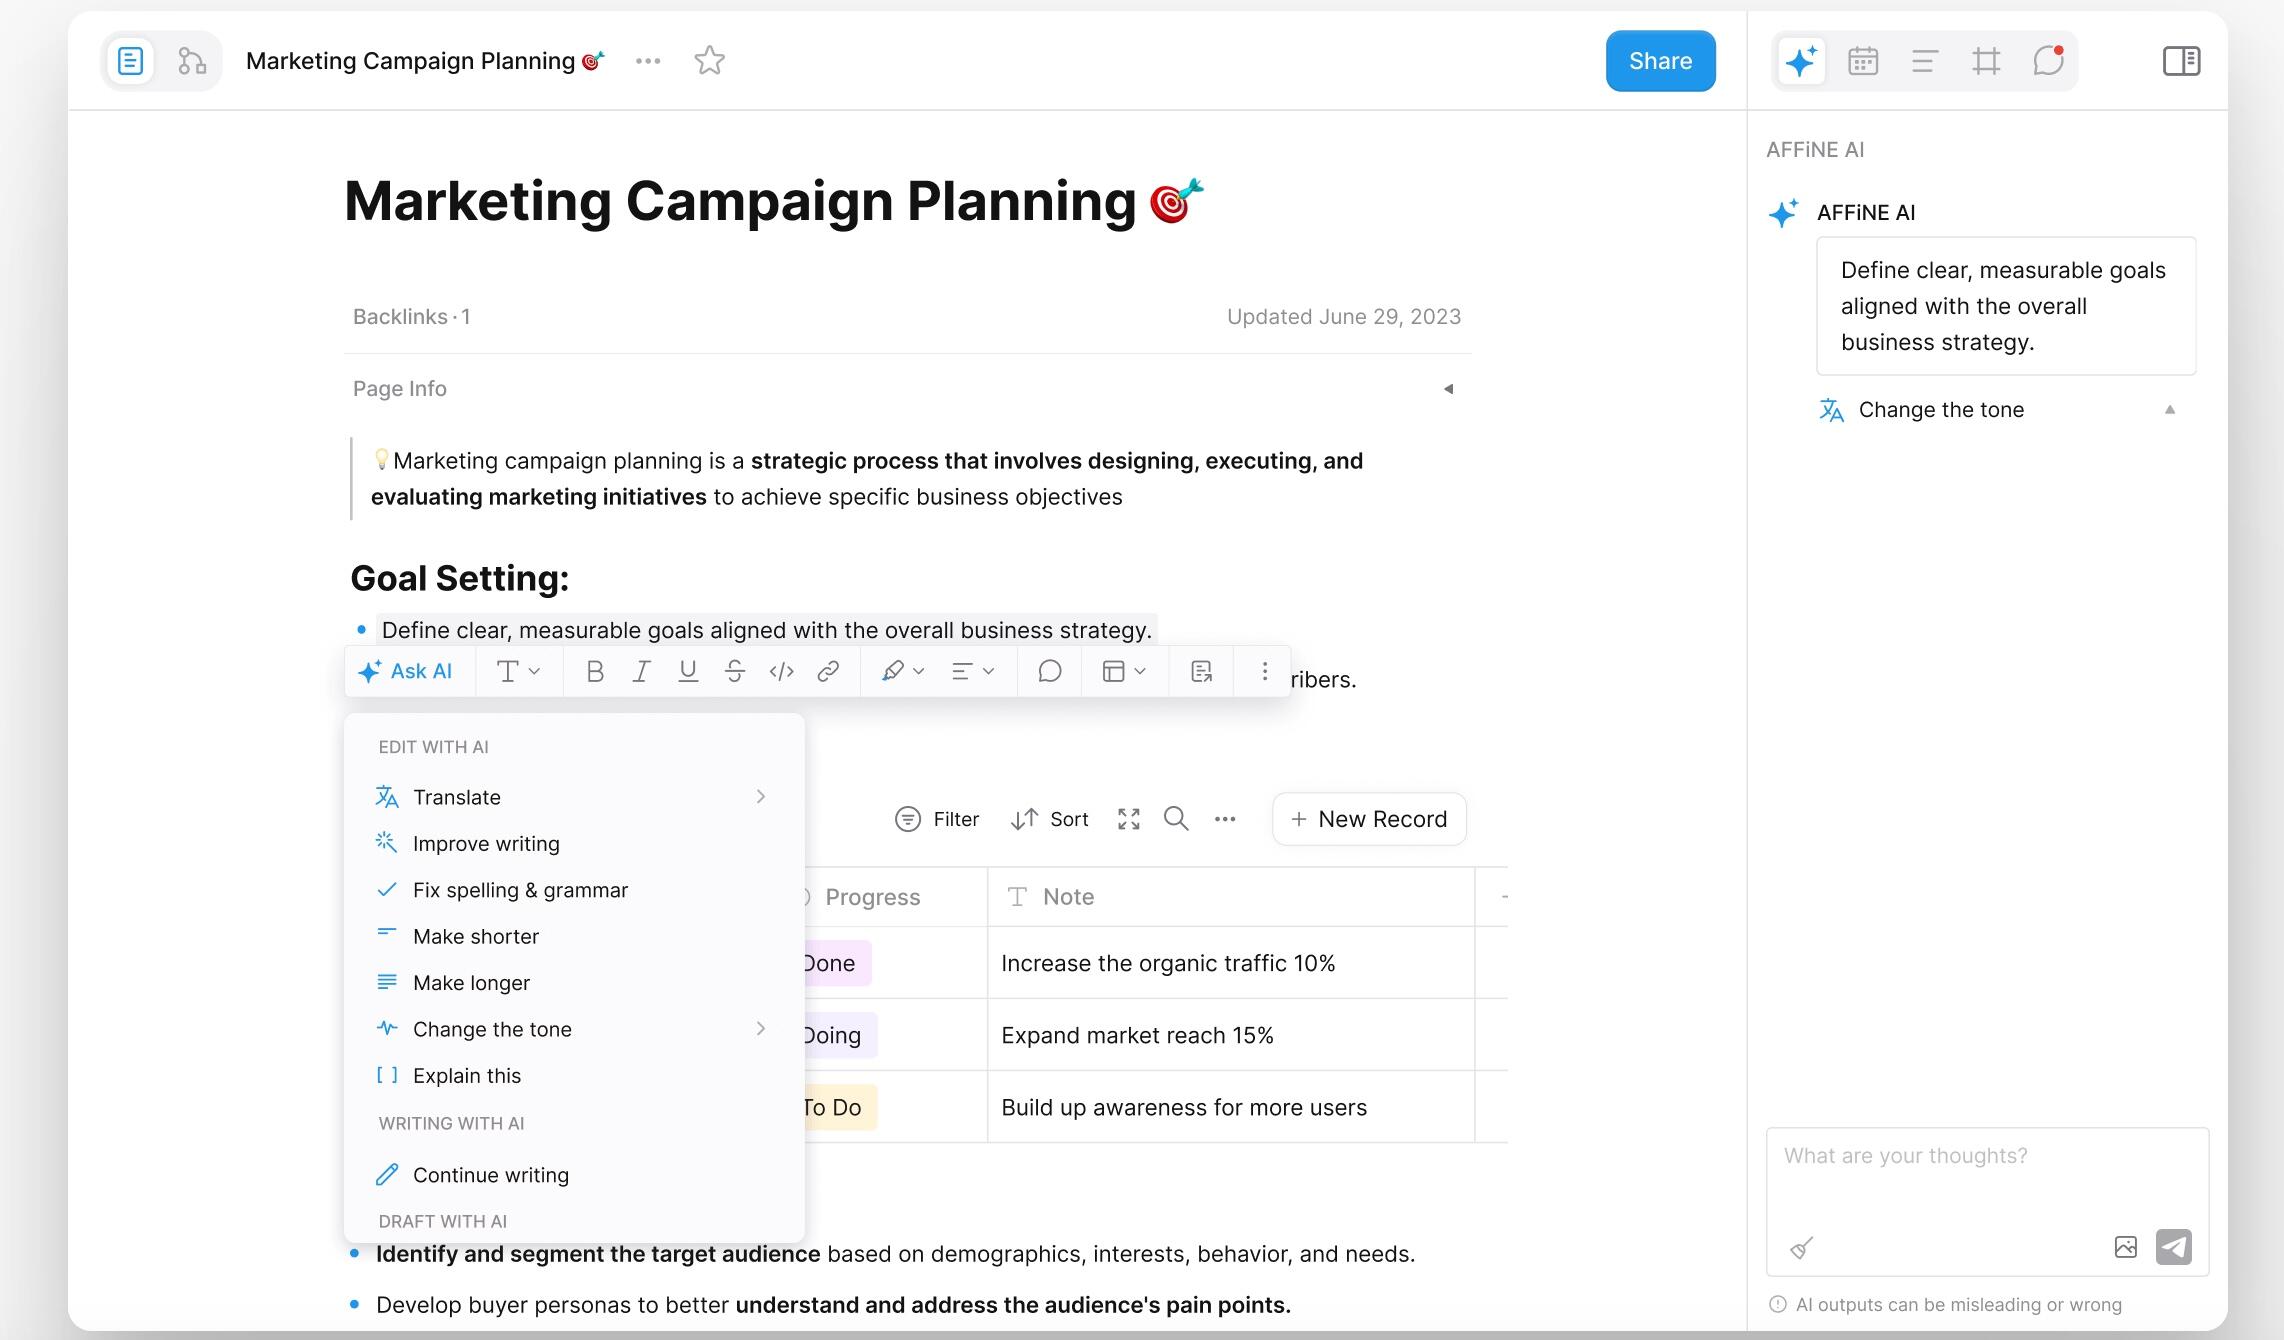The width and height of the screenshot is (2284, 1340).
Task: Click the Done status tag
Action: 836,964
